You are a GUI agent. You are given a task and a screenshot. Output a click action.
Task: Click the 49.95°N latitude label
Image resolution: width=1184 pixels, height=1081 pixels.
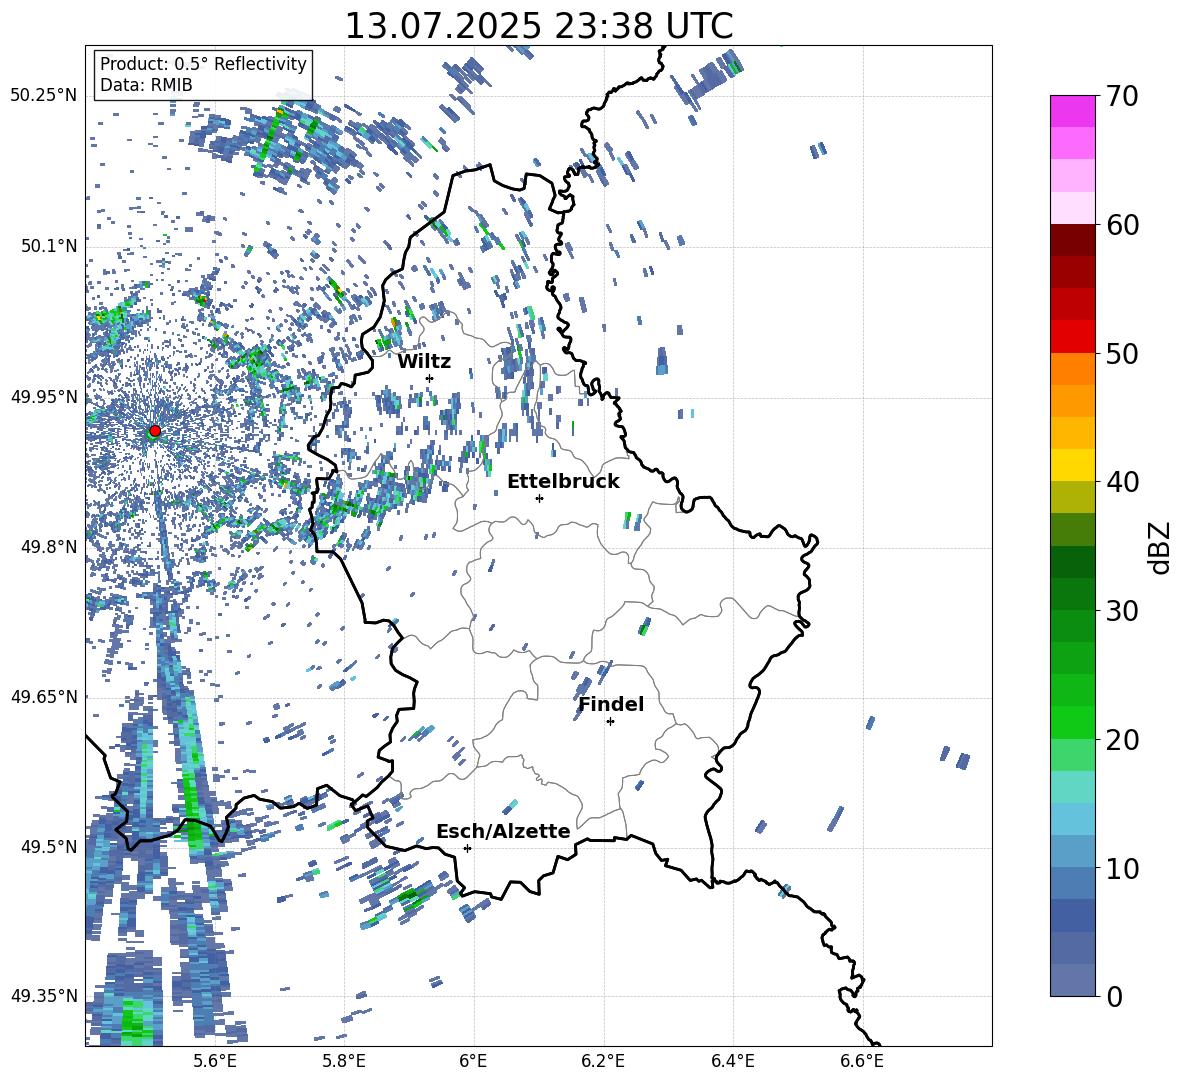pyautogui.click(x=44, y=397)
